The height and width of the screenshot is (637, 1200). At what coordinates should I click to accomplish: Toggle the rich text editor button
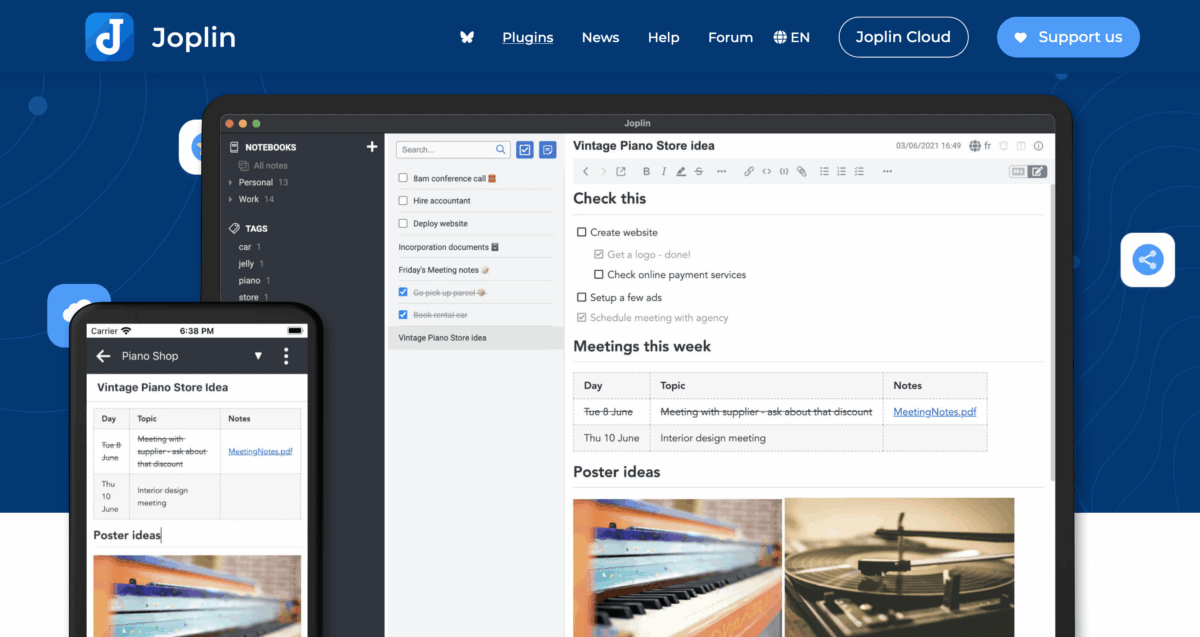(x=1038, y=171)
